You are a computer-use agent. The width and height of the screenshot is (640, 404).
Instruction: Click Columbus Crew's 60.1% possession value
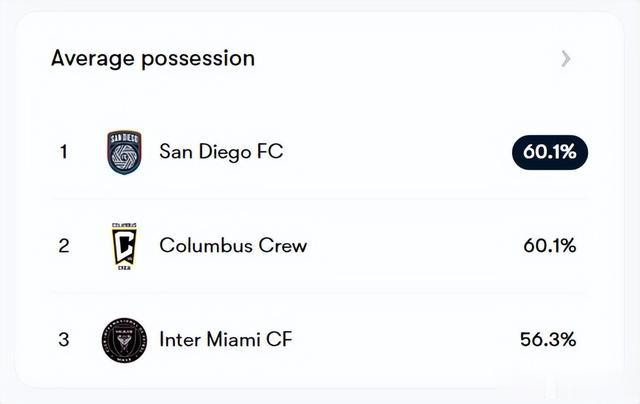tap(550, 246)
